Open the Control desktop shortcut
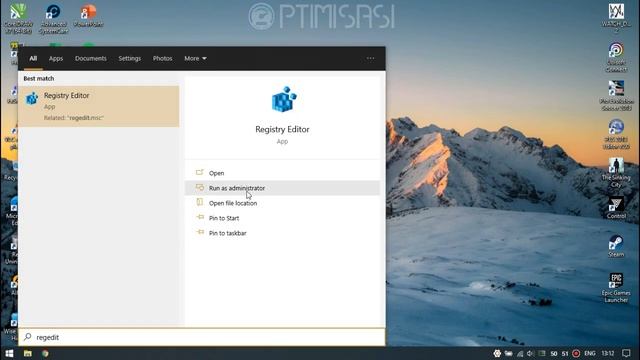Viewport: 640px width, 360px height. coord(616,208)
